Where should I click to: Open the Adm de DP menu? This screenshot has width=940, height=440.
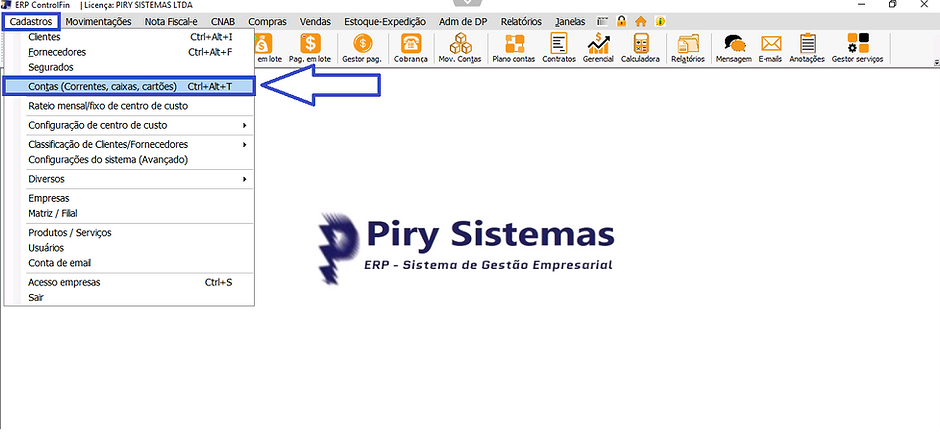point(463,22)
